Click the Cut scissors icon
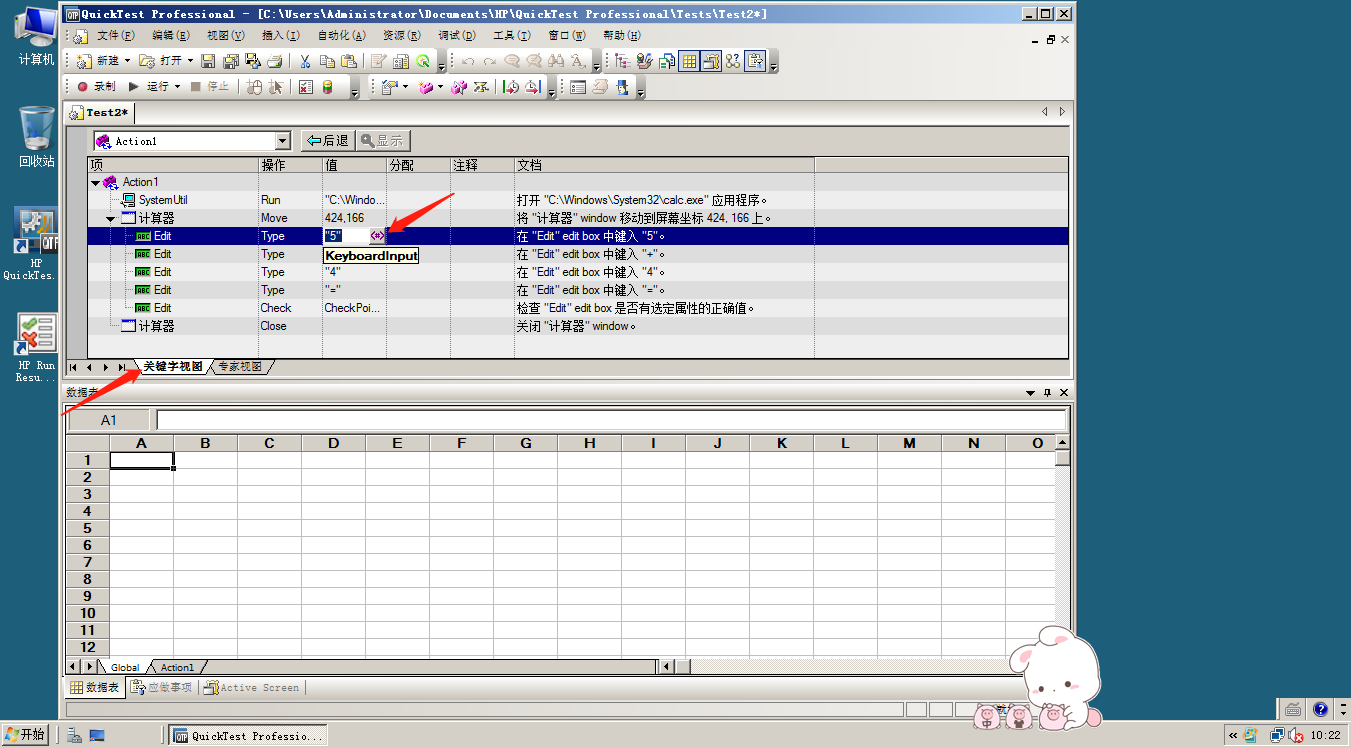The image size is (1351, 748). click(x=305, y=61)
